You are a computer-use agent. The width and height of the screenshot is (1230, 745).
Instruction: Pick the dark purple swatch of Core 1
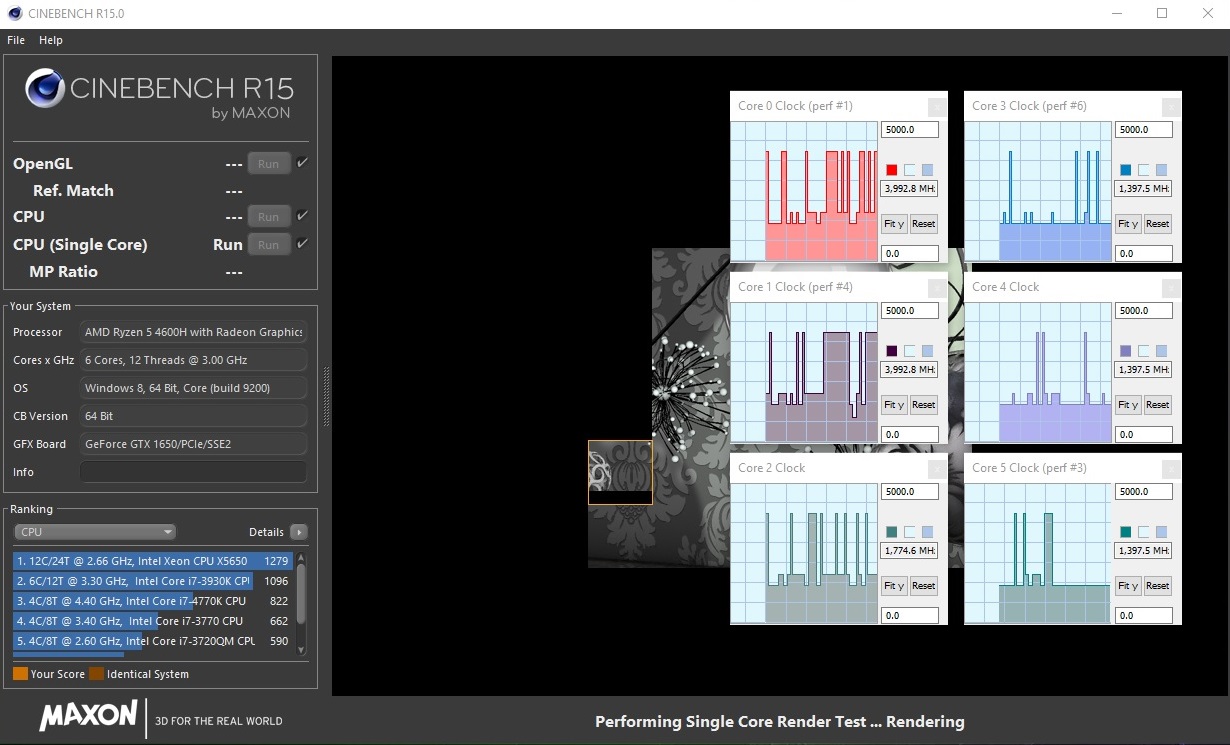(x=892, y=351)
